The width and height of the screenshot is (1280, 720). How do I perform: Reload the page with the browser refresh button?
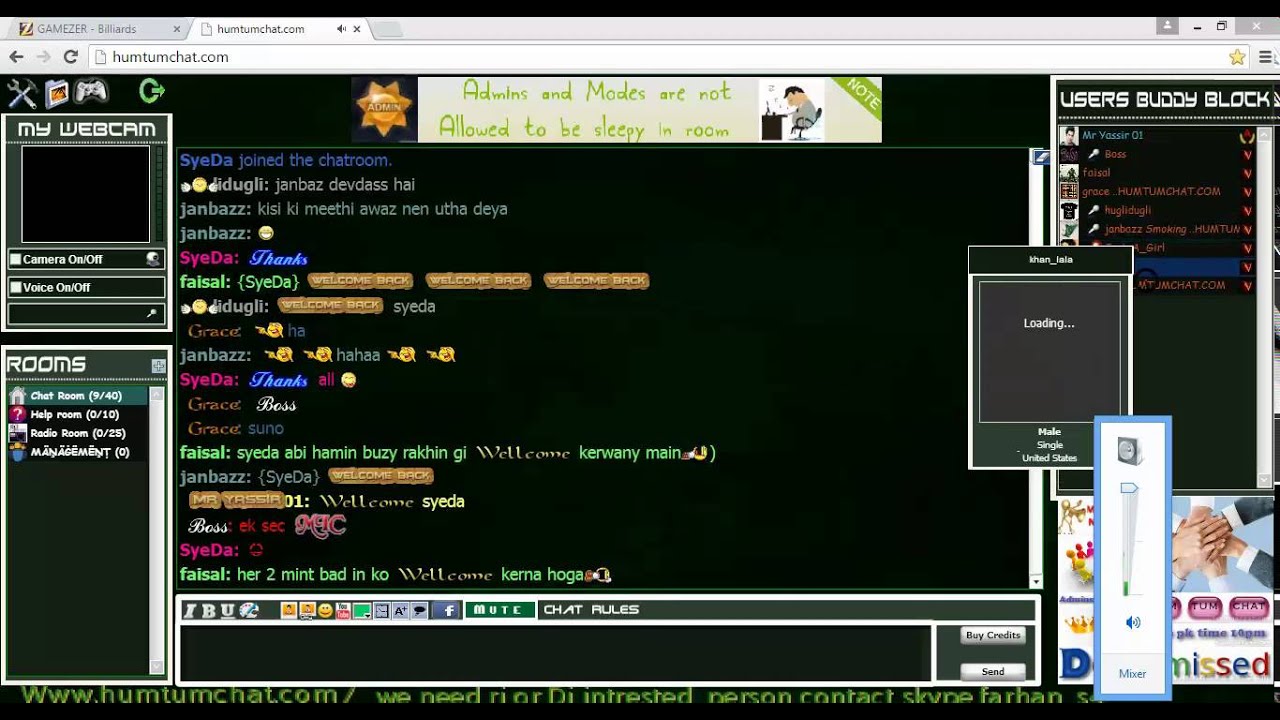click(x=70, y=57)
